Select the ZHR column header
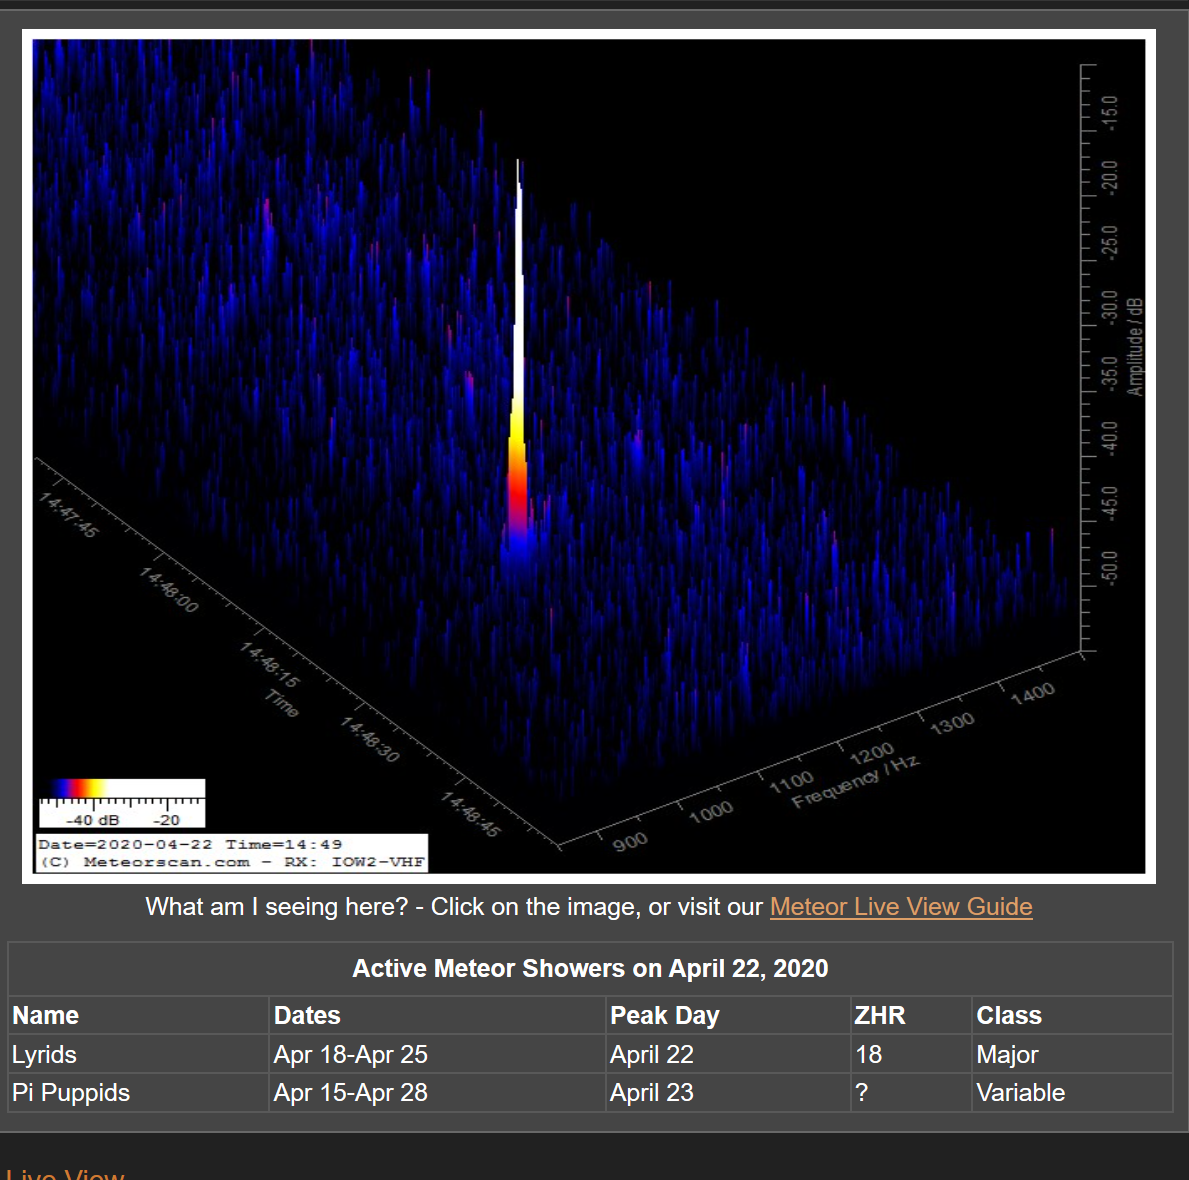Image resolution: width=1189 pixels, height=1180 pixels. click(879, 1015)
